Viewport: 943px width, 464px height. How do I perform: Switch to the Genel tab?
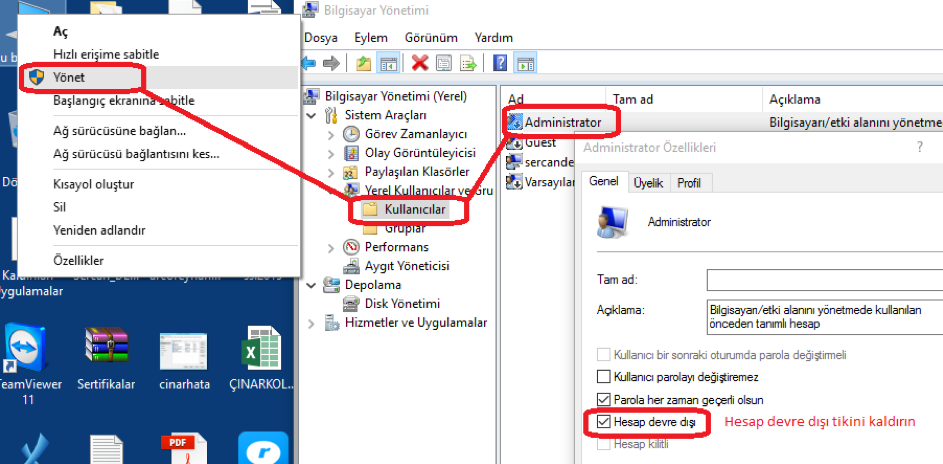click(x=604, y=182)
